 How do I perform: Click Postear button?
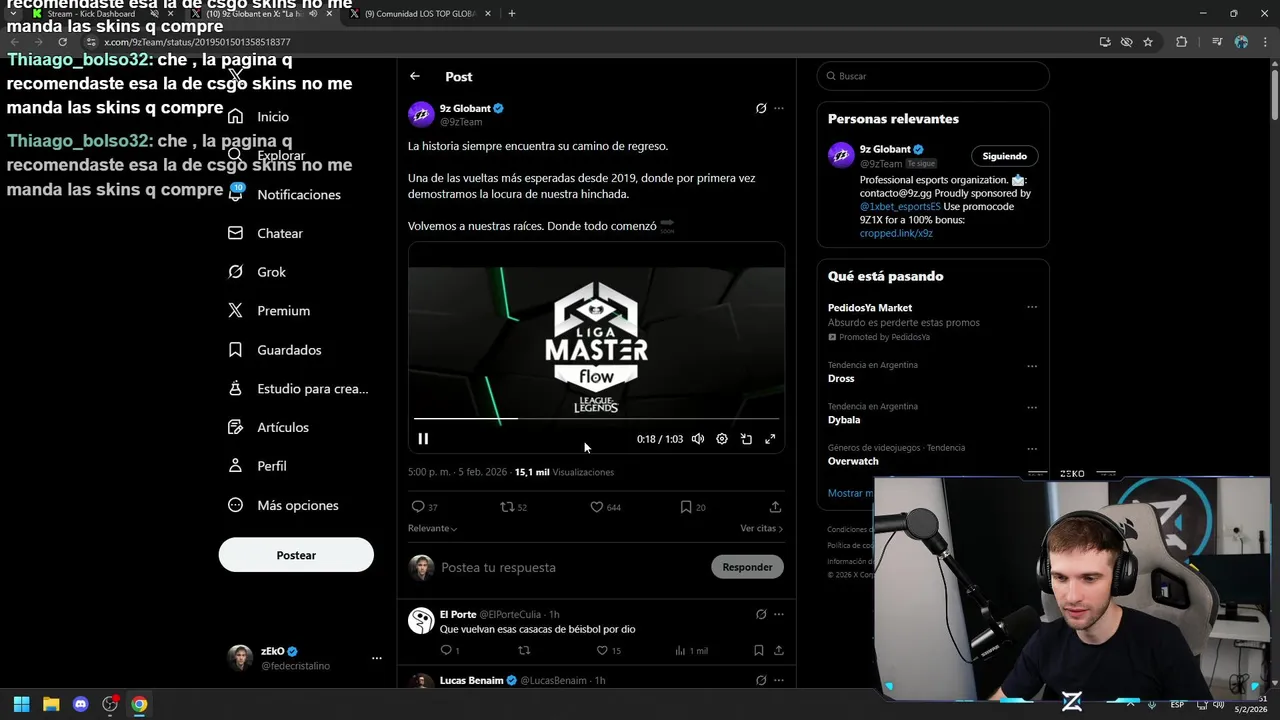pos(296,555)
